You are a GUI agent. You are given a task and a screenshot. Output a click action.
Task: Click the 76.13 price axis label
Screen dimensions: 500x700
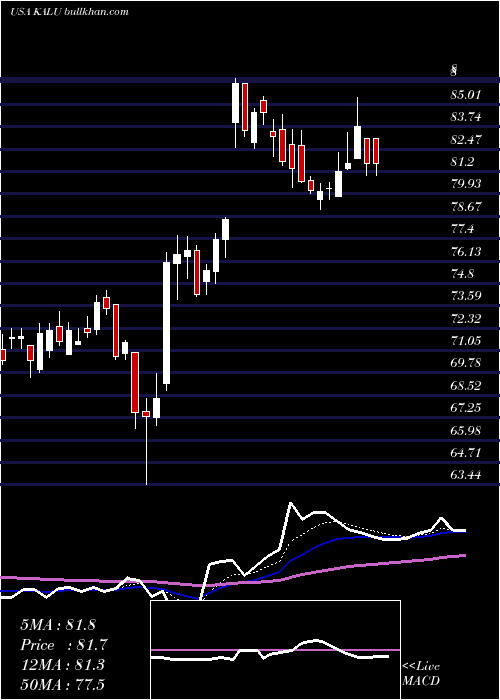466,252
